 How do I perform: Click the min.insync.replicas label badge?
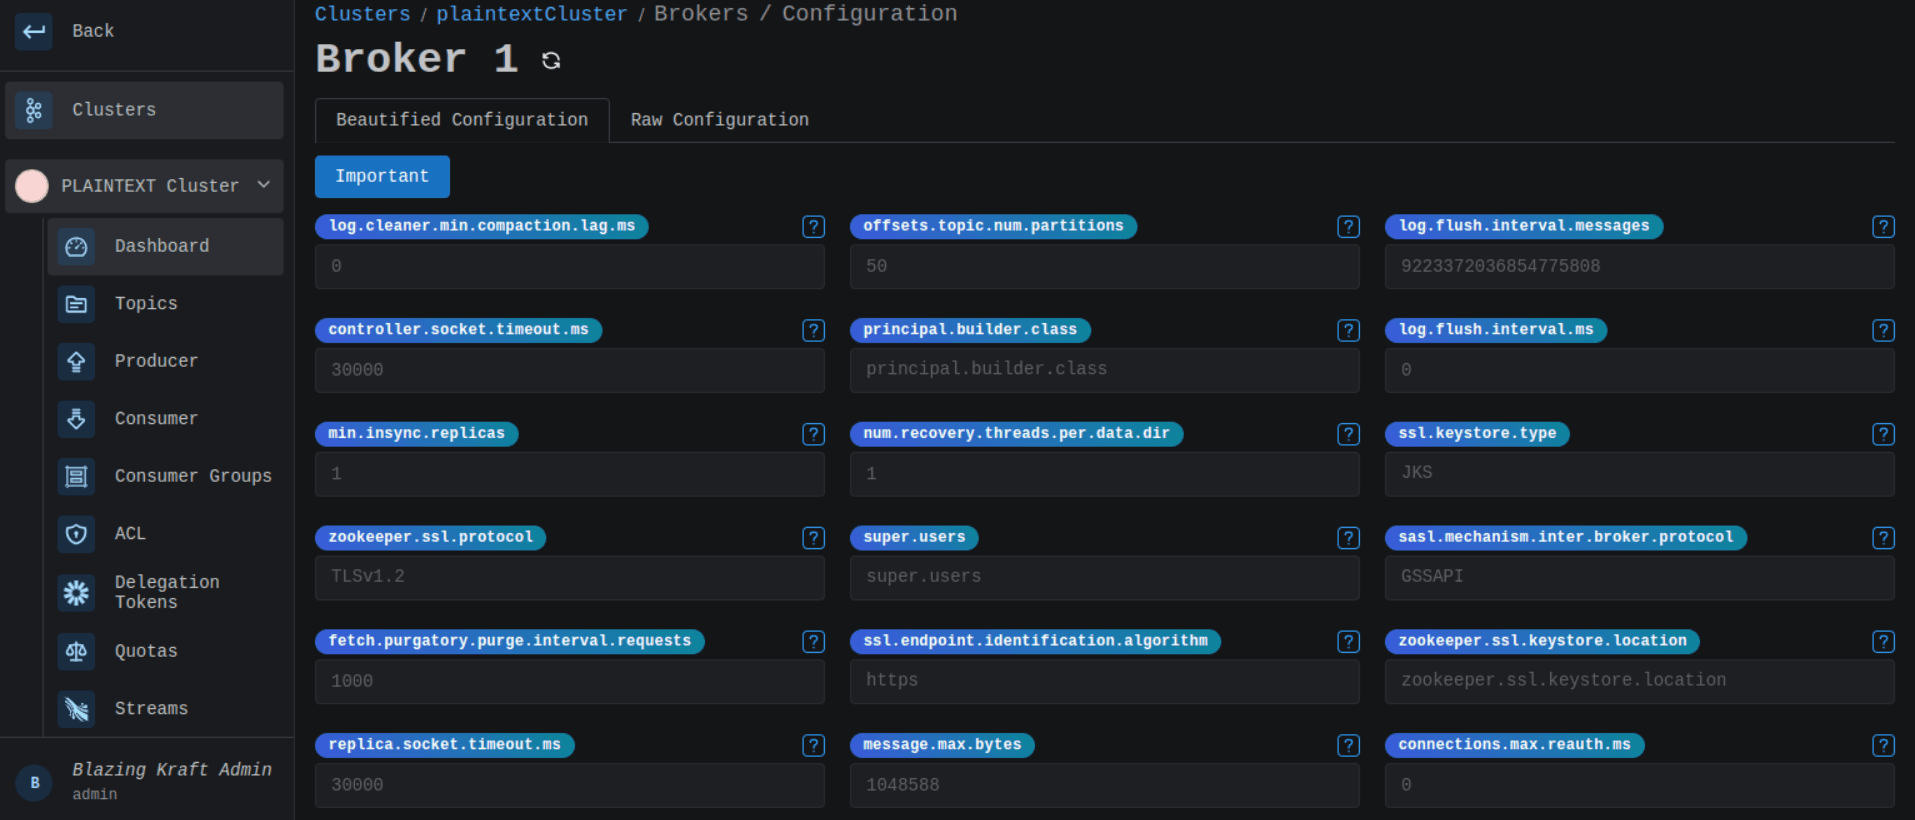click(417, 434)
